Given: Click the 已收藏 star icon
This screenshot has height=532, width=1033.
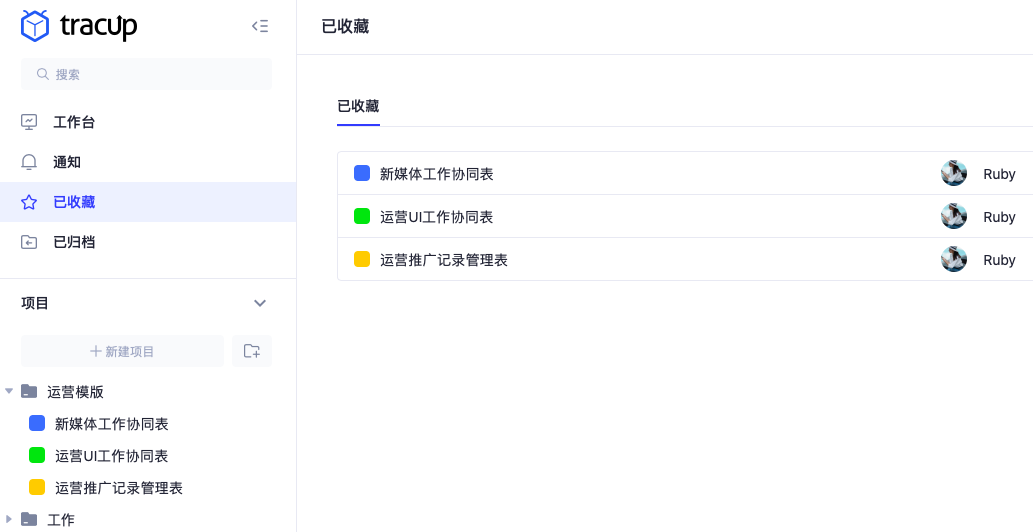Looking at the screenshot, I should 29,202.
